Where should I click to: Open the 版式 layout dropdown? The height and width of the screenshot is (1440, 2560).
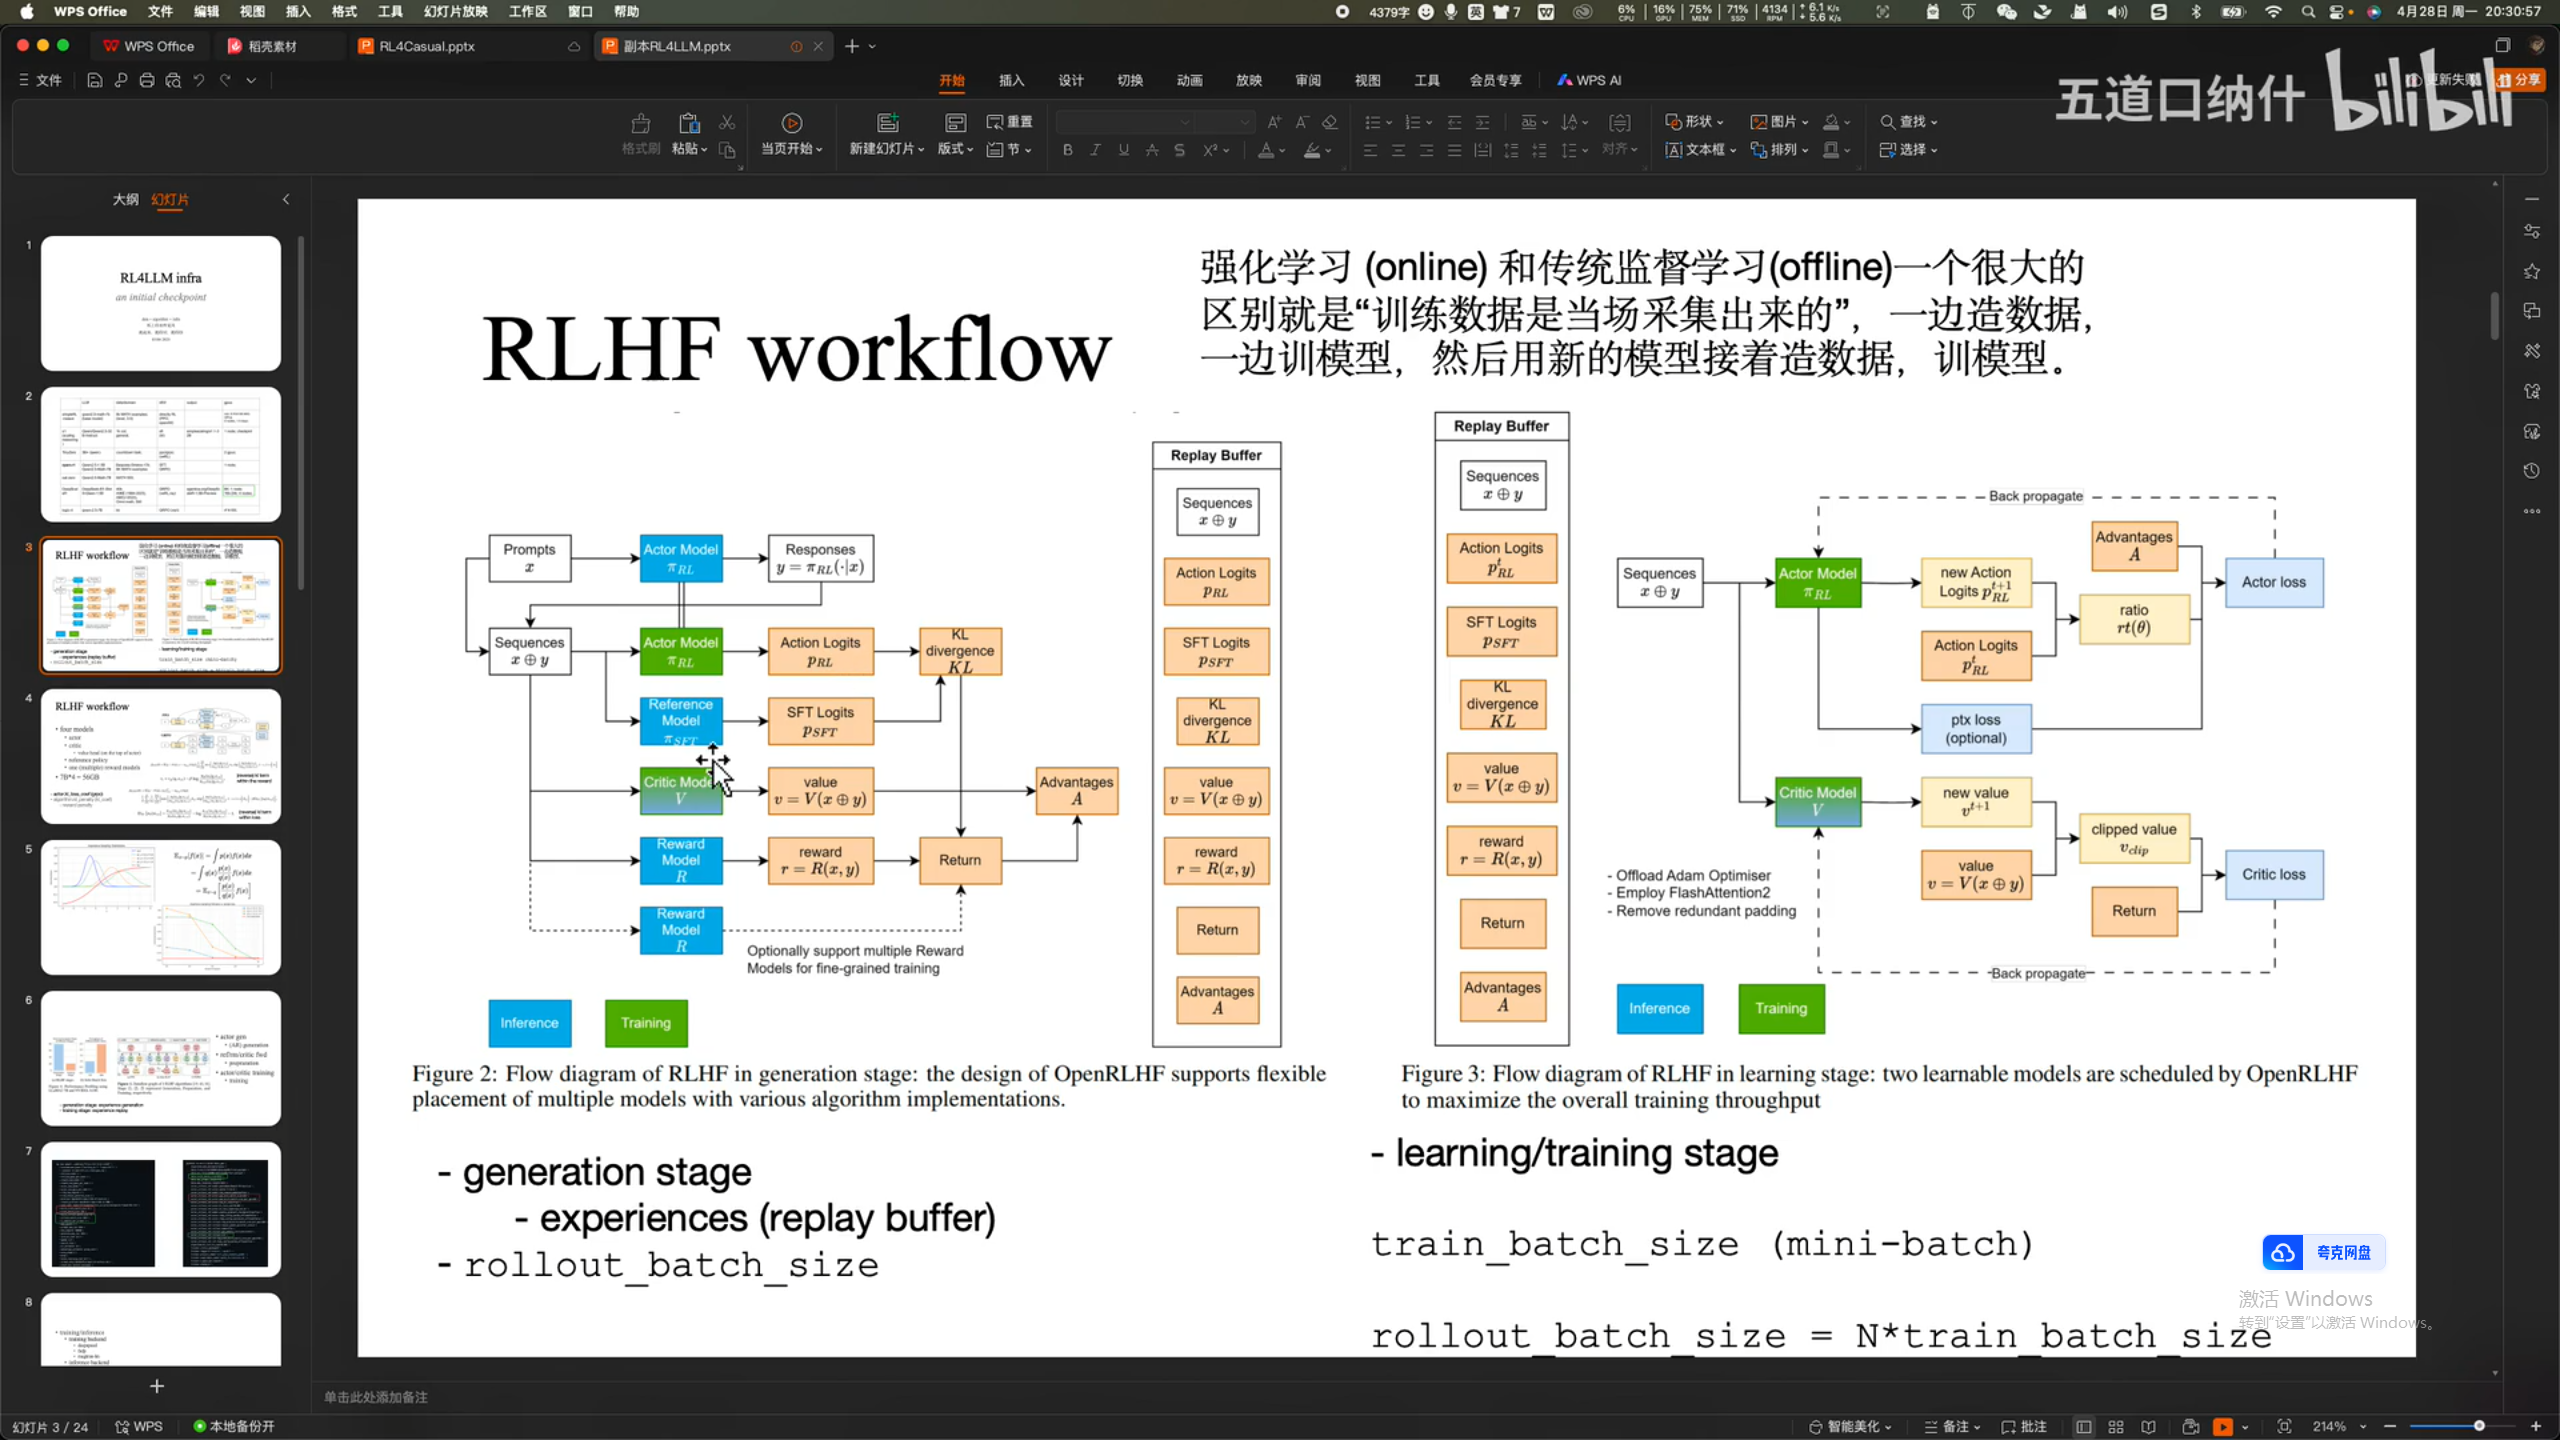tap(955, 149)
